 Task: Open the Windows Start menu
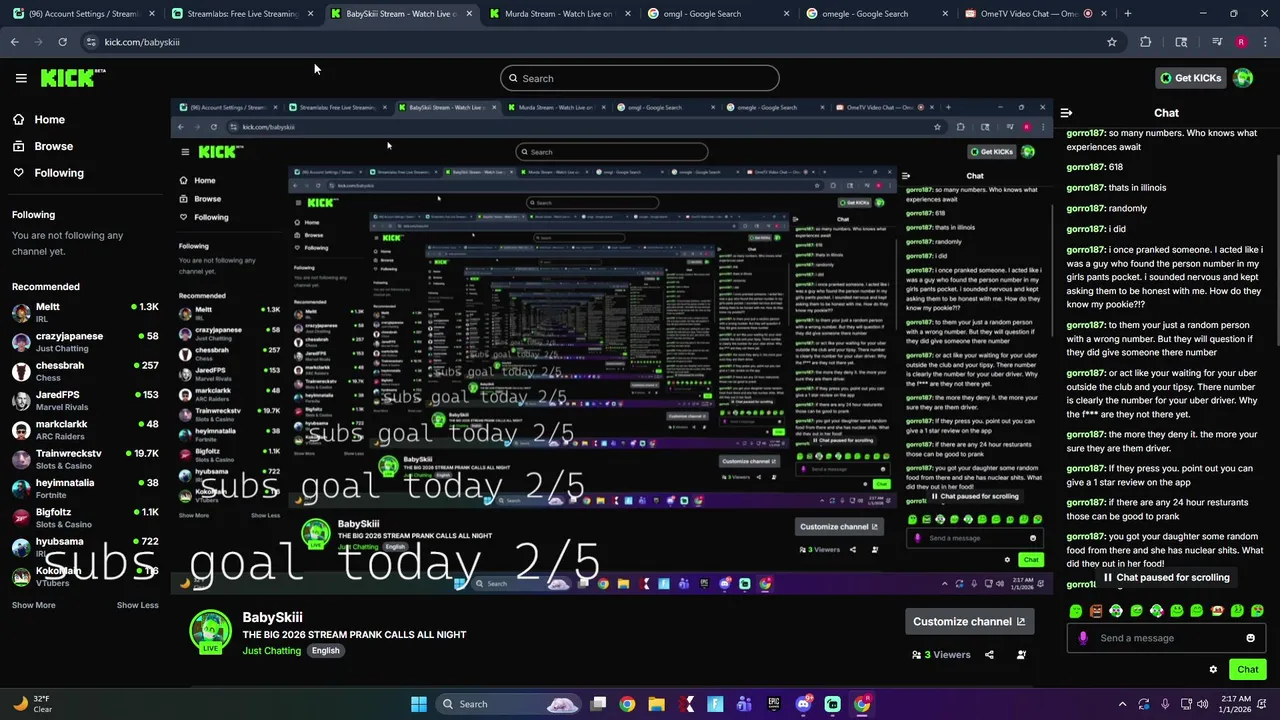[419, 704]
